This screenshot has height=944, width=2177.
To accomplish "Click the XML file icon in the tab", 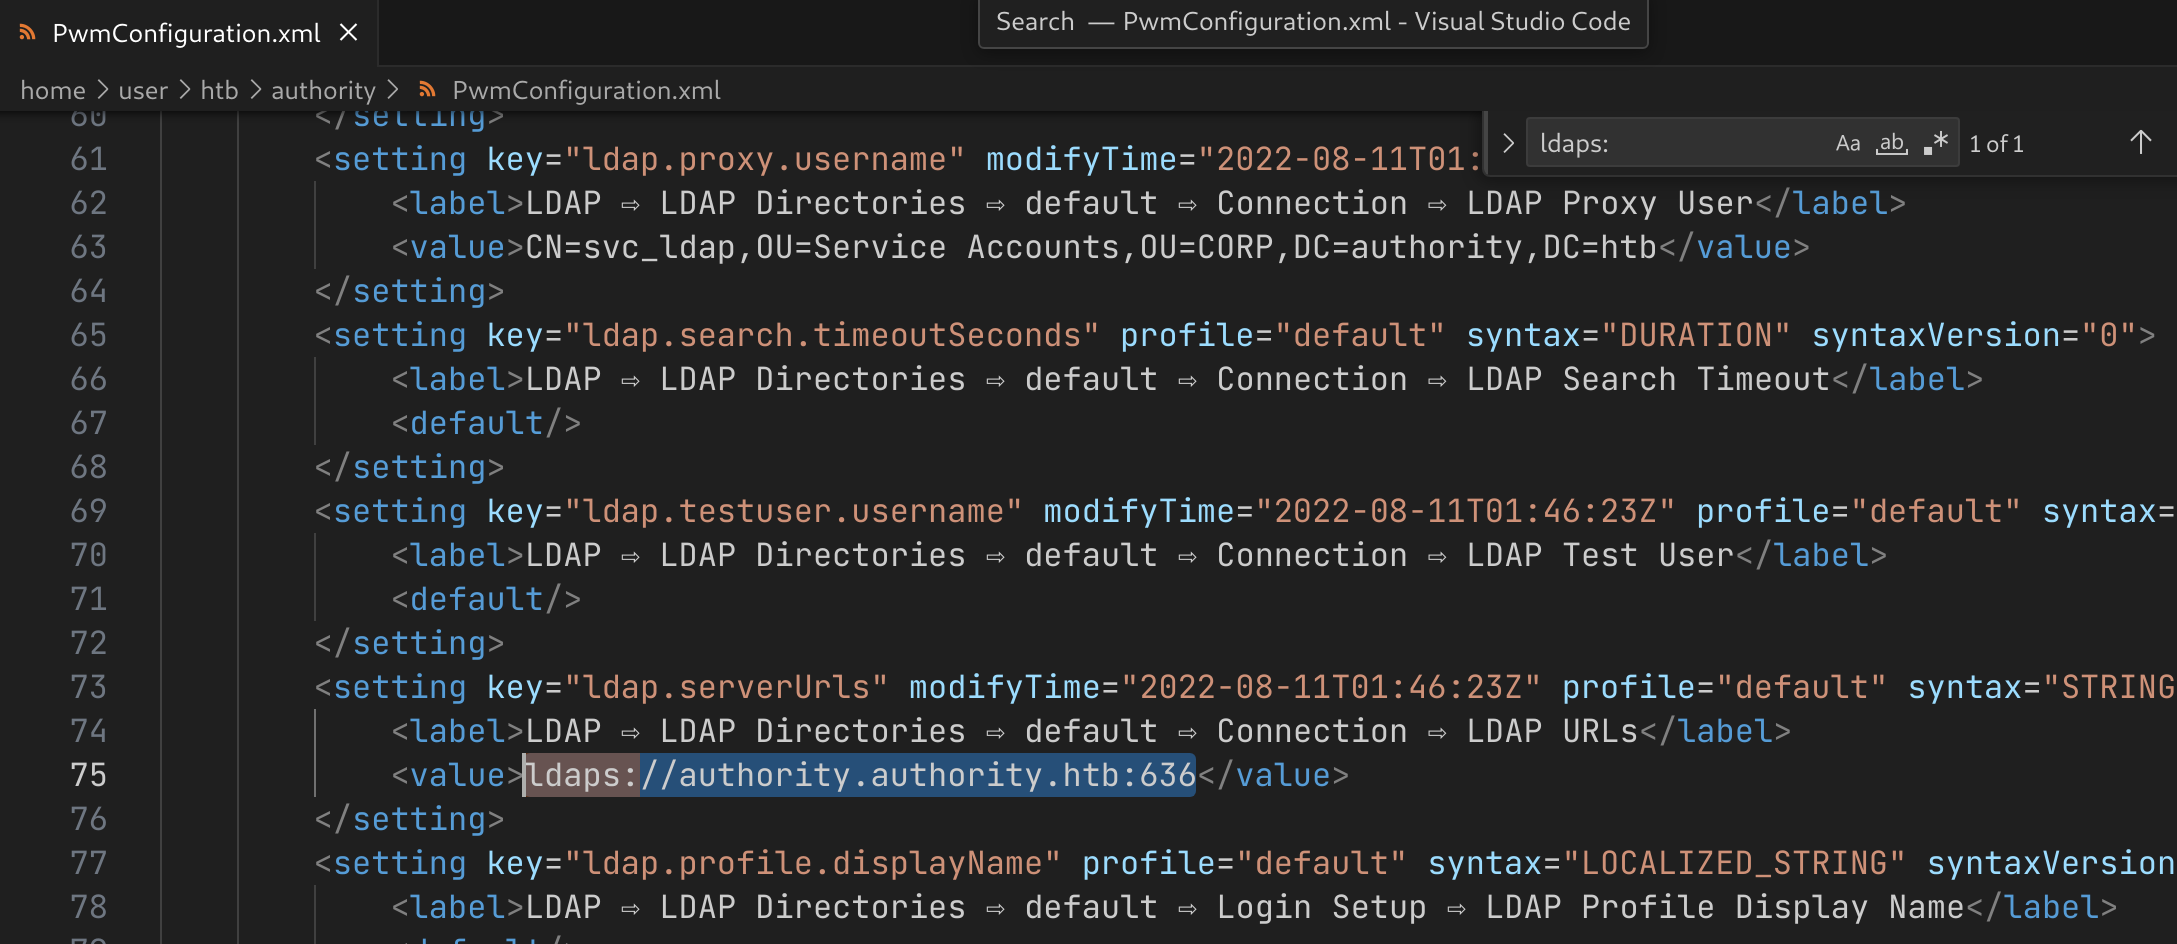I will pos(27,33).
